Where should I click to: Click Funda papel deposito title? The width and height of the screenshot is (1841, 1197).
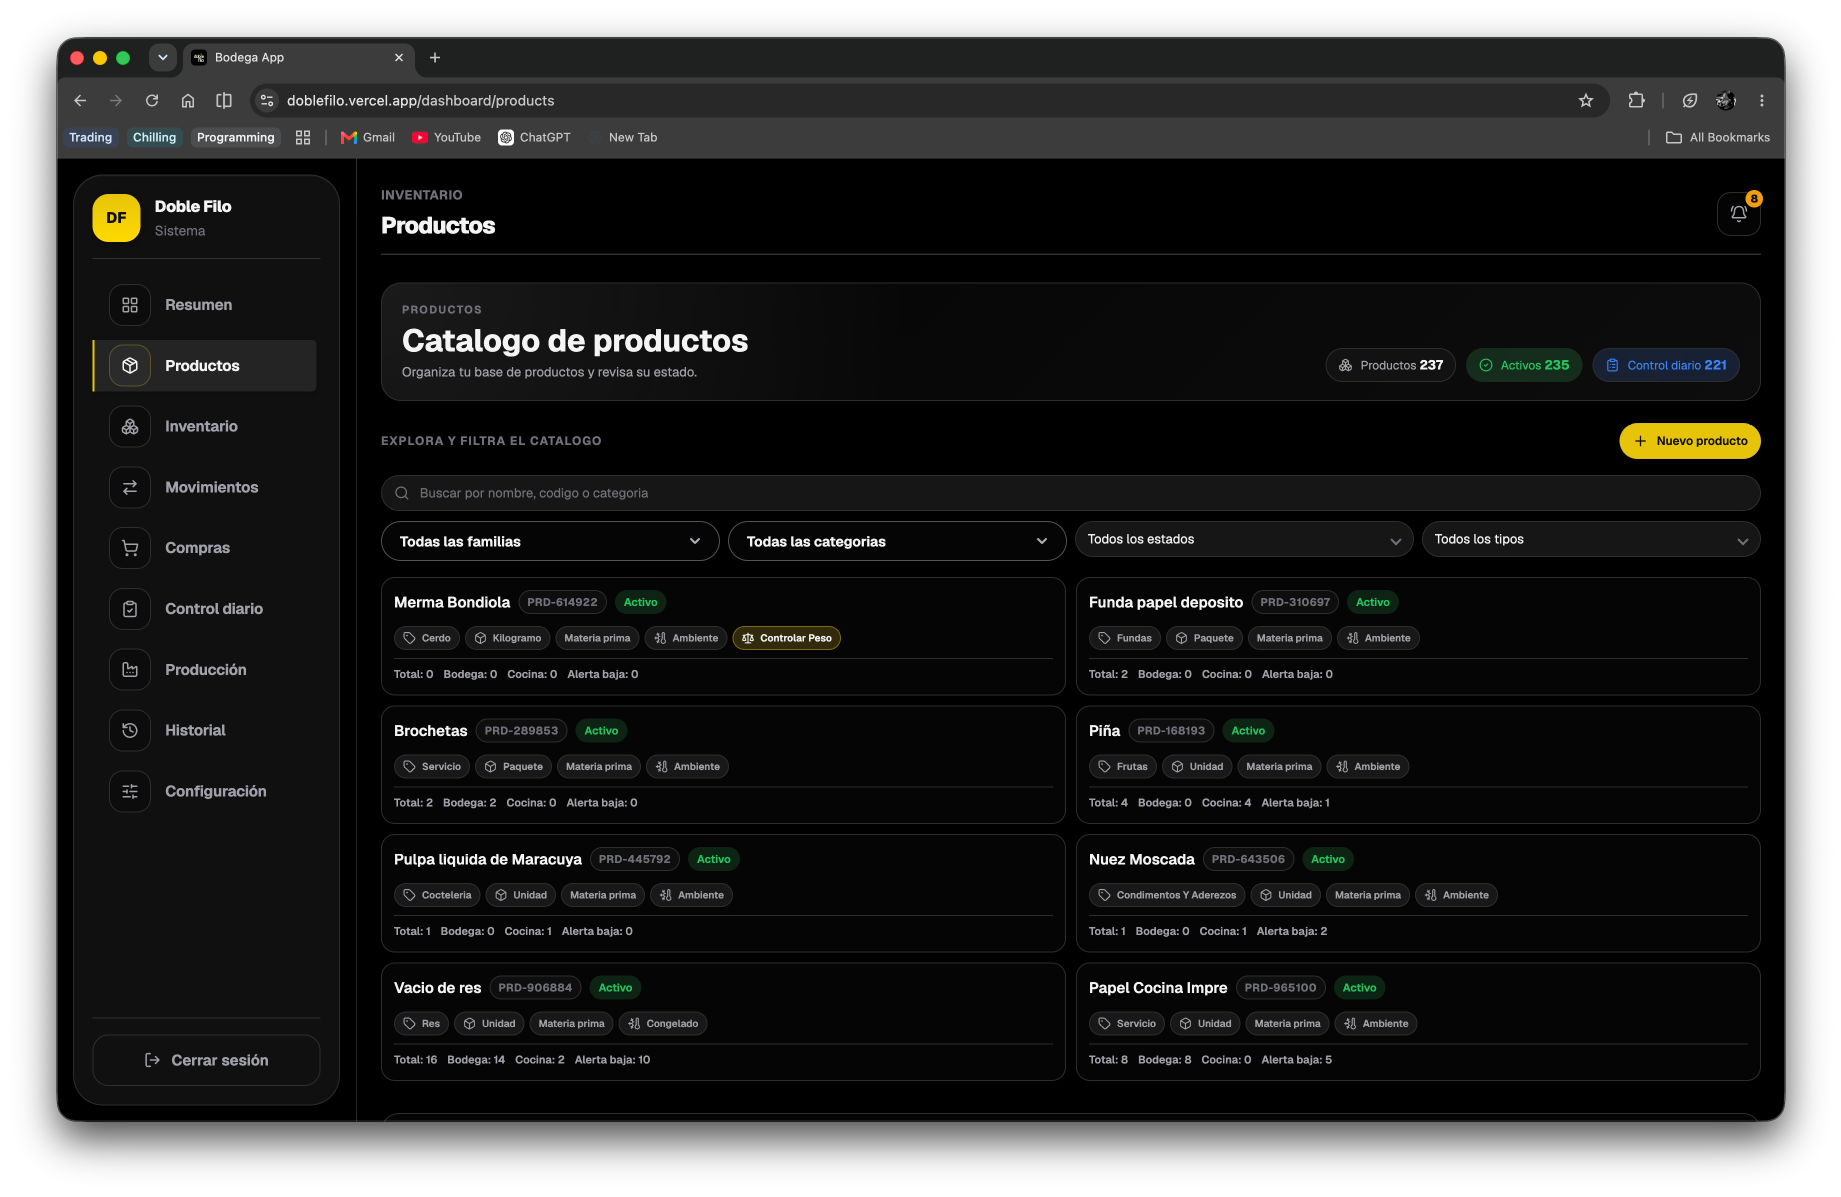pyautogui.click(x=1165, y=602)
